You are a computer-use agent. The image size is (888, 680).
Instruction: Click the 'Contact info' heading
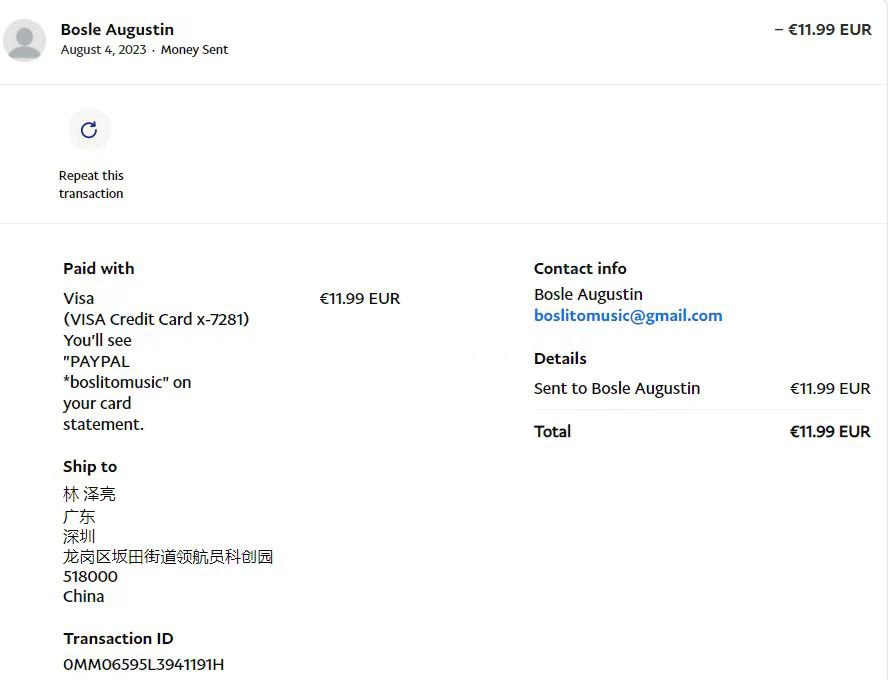(580, 268)
